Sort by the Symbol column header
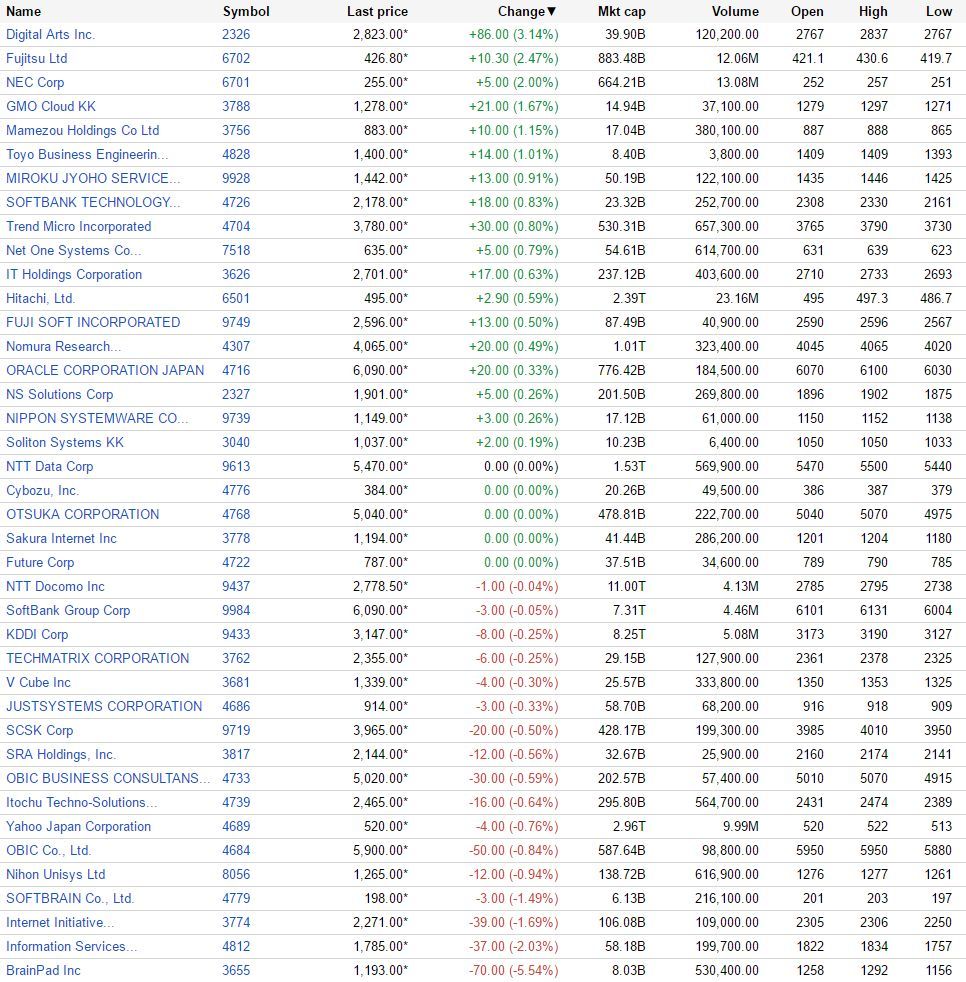966x982 pixels. click(246, 11)
